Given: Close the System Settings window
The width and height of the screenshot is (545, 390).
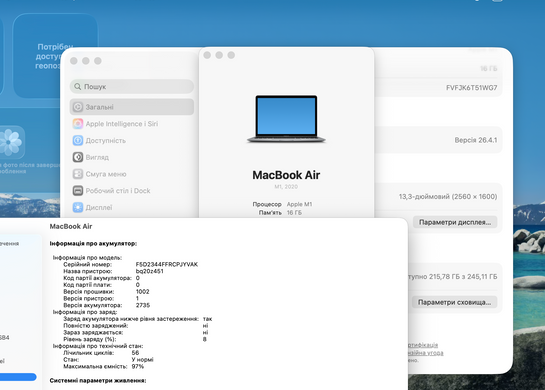Looking at the screenshot, I should 74,61.
